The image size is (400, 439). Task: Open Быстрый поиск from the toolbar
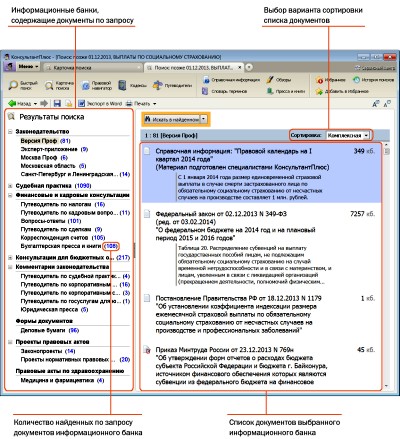point(23,85)
